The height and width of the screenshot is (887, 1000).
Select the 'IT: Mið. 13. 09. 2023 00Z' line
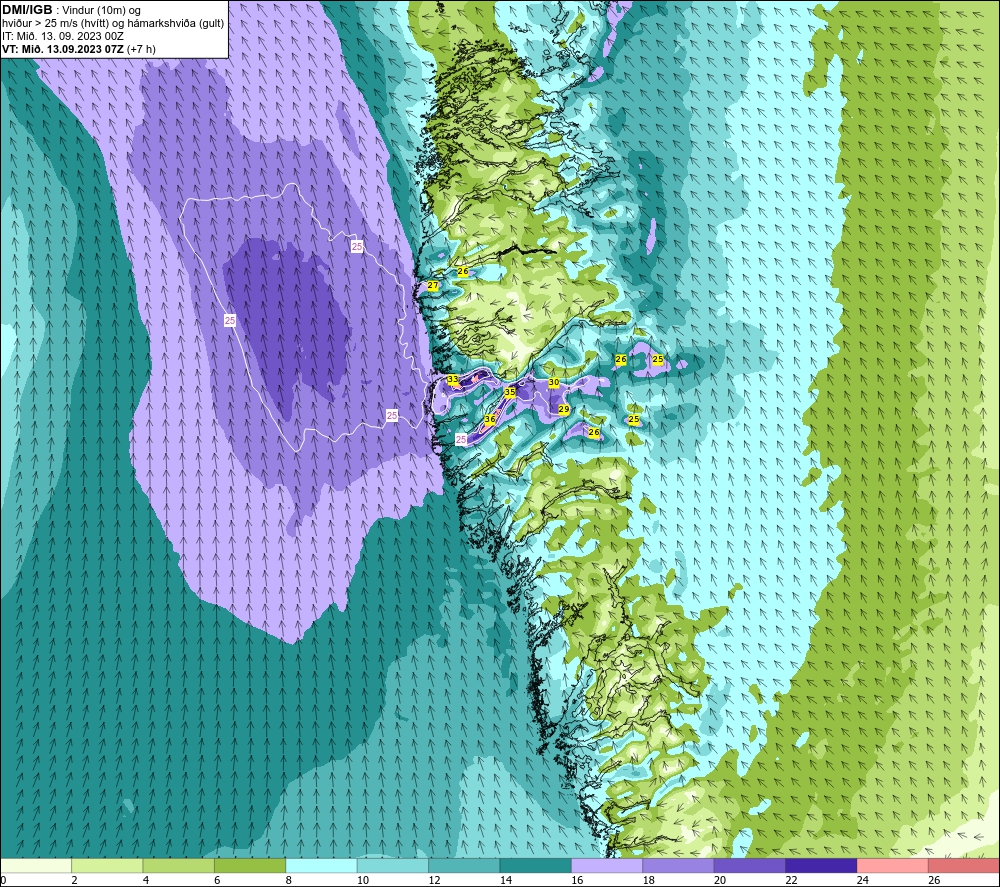tap(62, 36)
